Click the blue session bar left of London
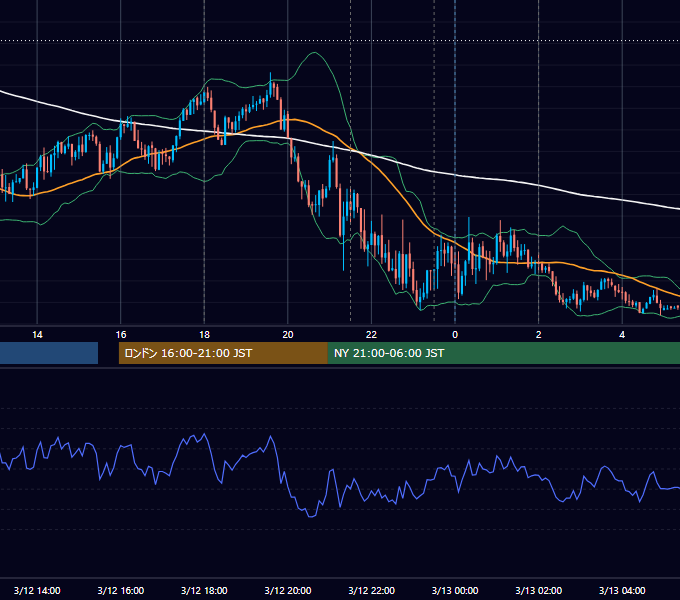The width and height of the screenshot is (680, 600). click(49, 353)
